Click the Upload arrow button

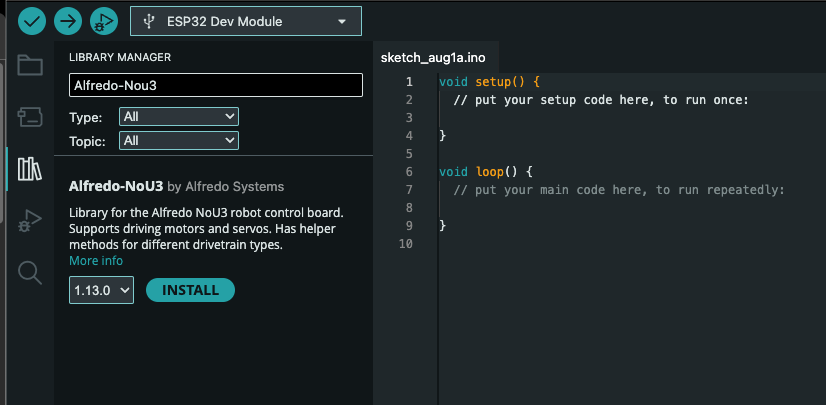pyautogui.click(x=68, y=21)
